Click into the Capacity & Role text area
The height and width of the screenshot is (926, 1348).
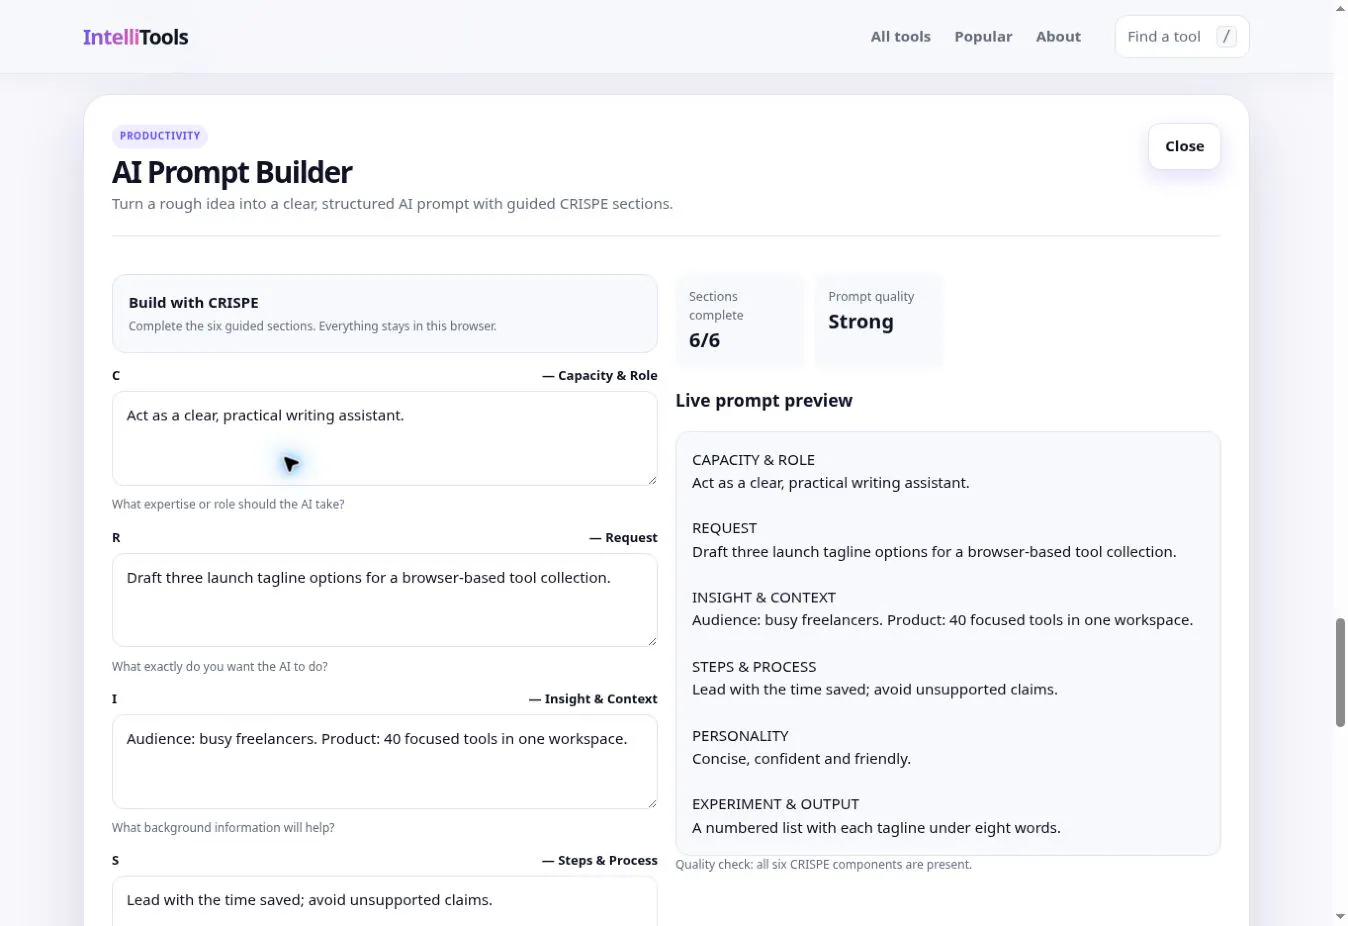pyautogui.click(x=385, y=439)
